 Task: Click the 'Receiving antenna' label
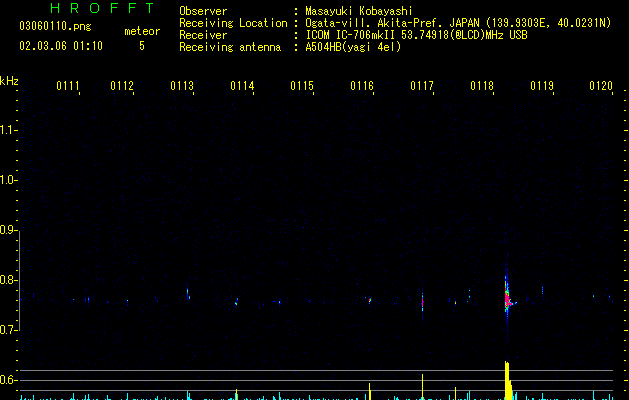pos(230,47)
